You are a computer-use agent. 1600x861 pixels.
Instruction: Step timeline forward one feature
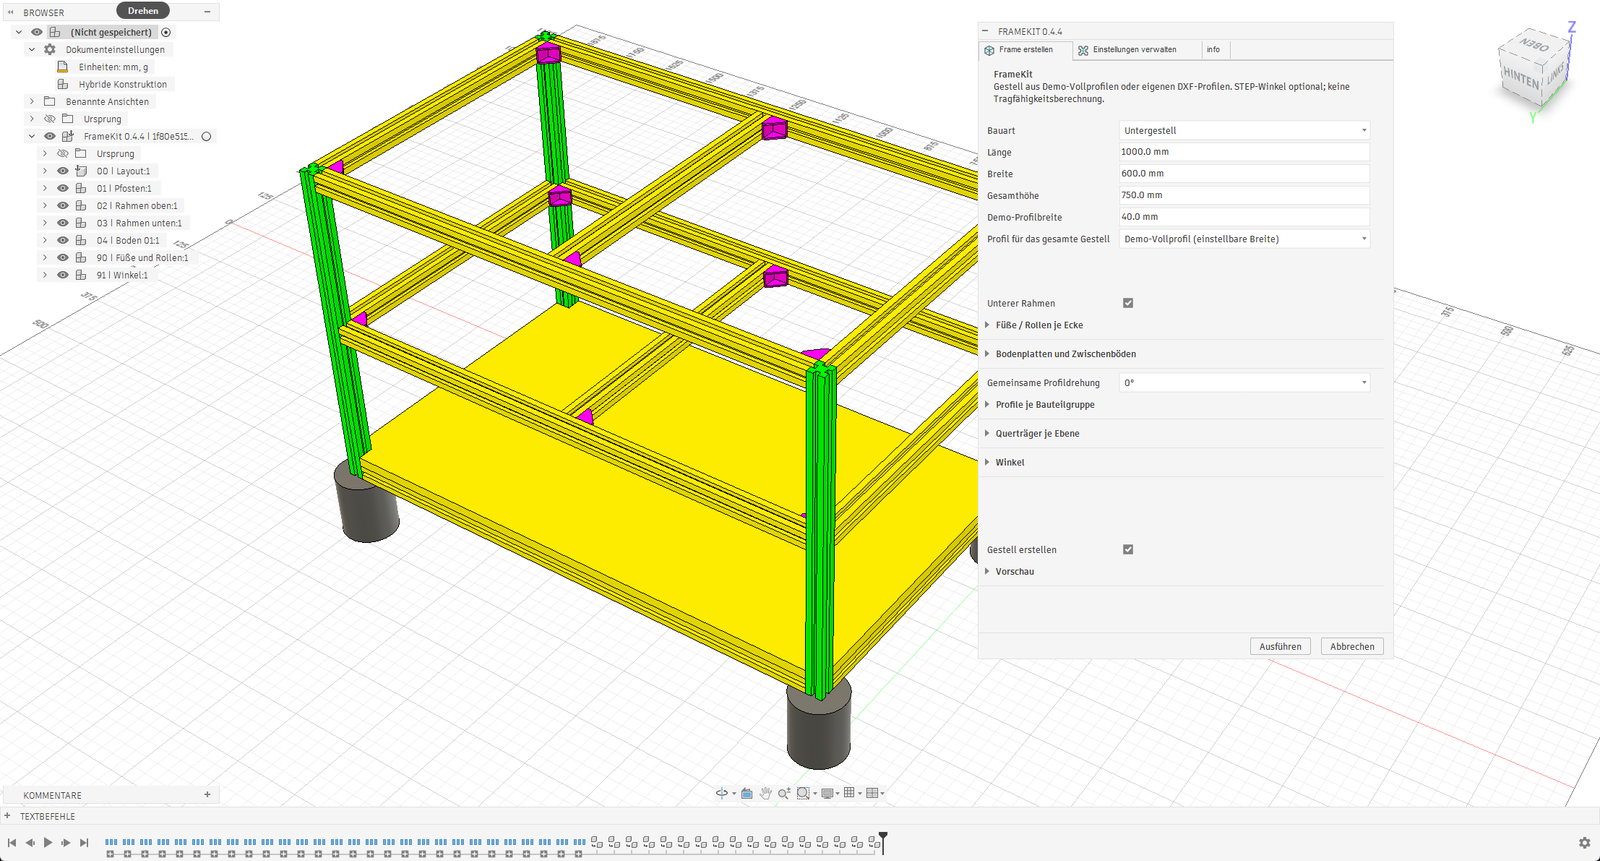tap(66, 843)
